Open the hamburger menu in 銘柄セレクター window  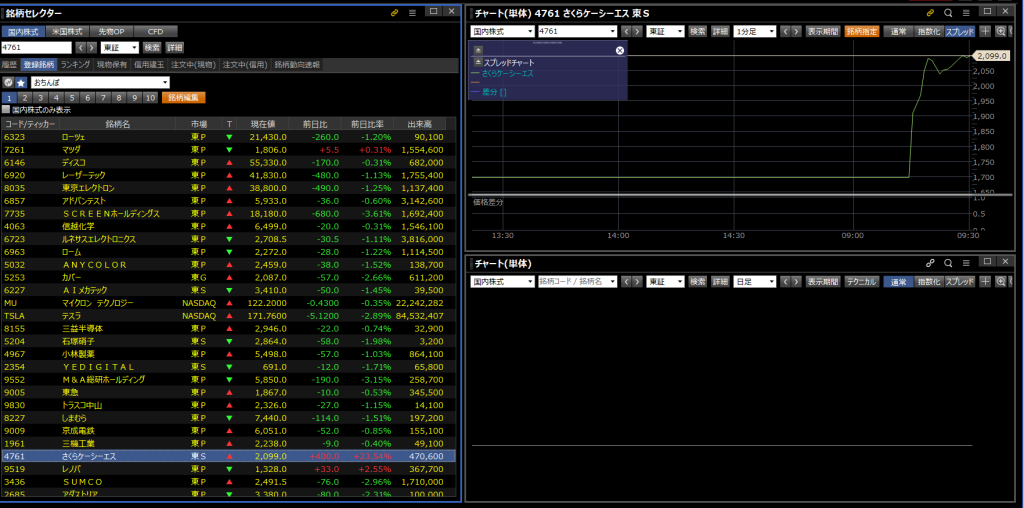(412, 12)
